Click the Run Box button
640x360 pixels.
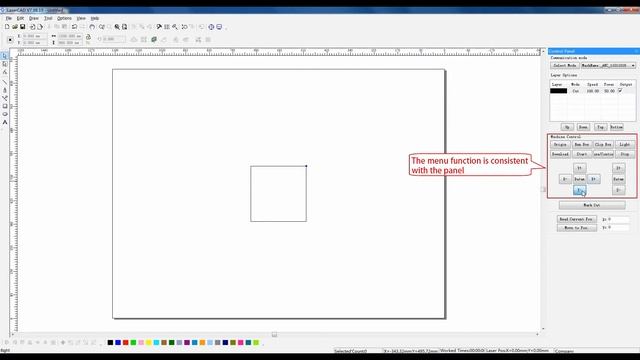582,144
